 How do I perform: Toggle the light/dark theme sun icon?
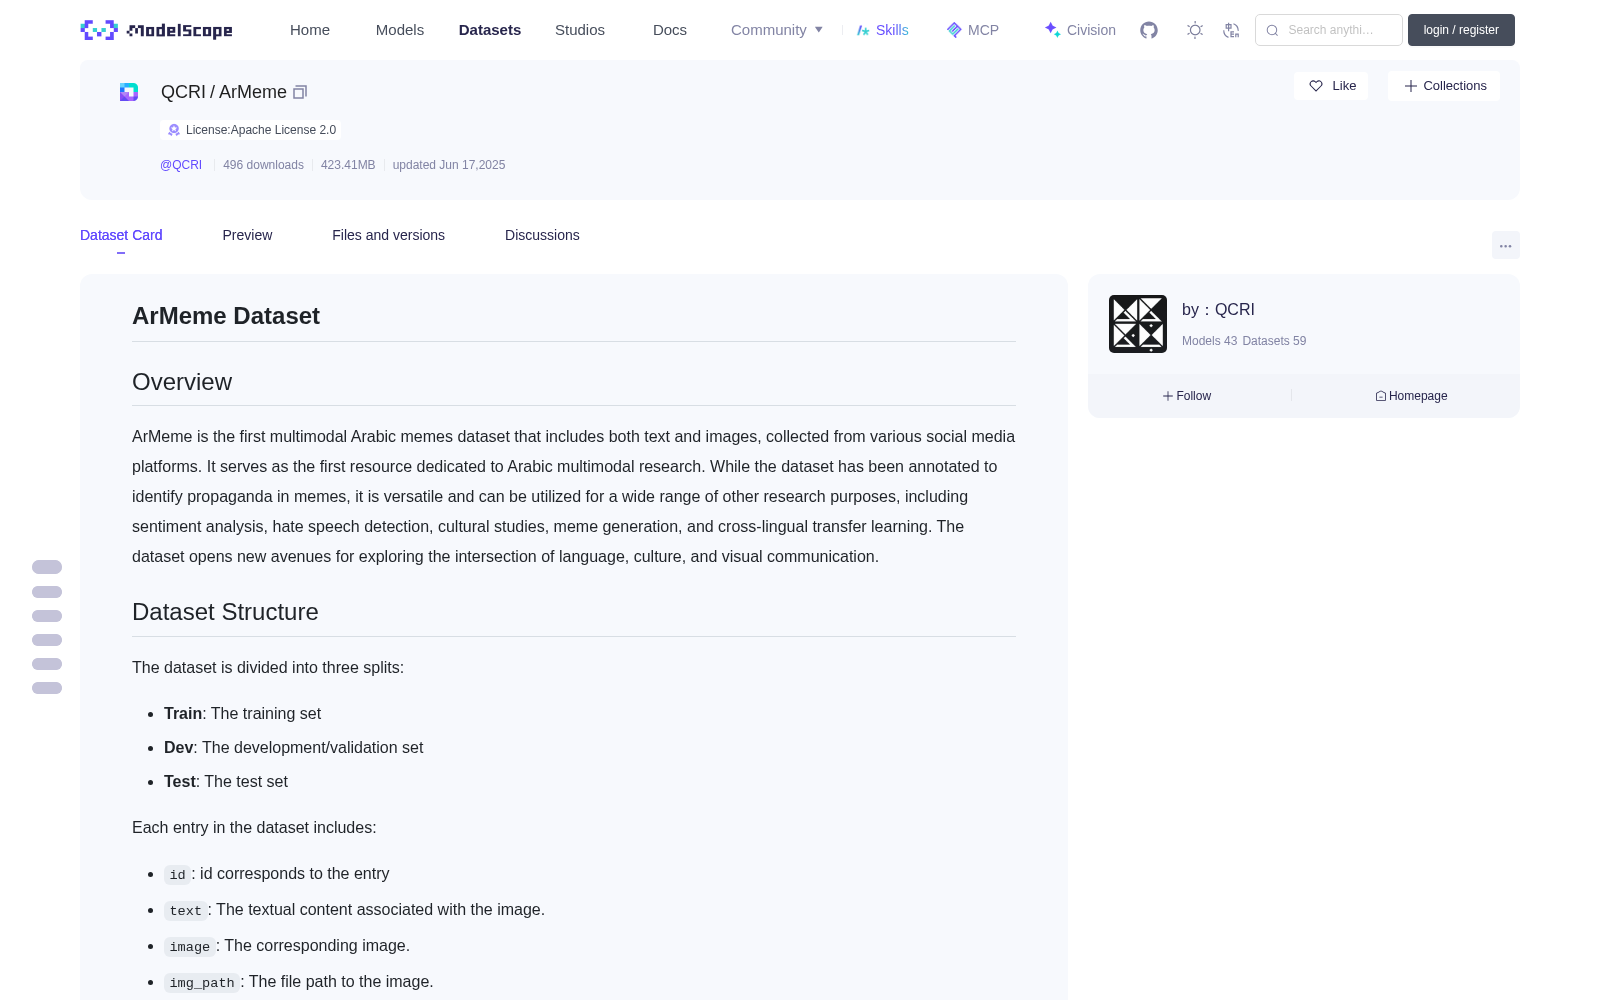click(x=1195, y=30)
